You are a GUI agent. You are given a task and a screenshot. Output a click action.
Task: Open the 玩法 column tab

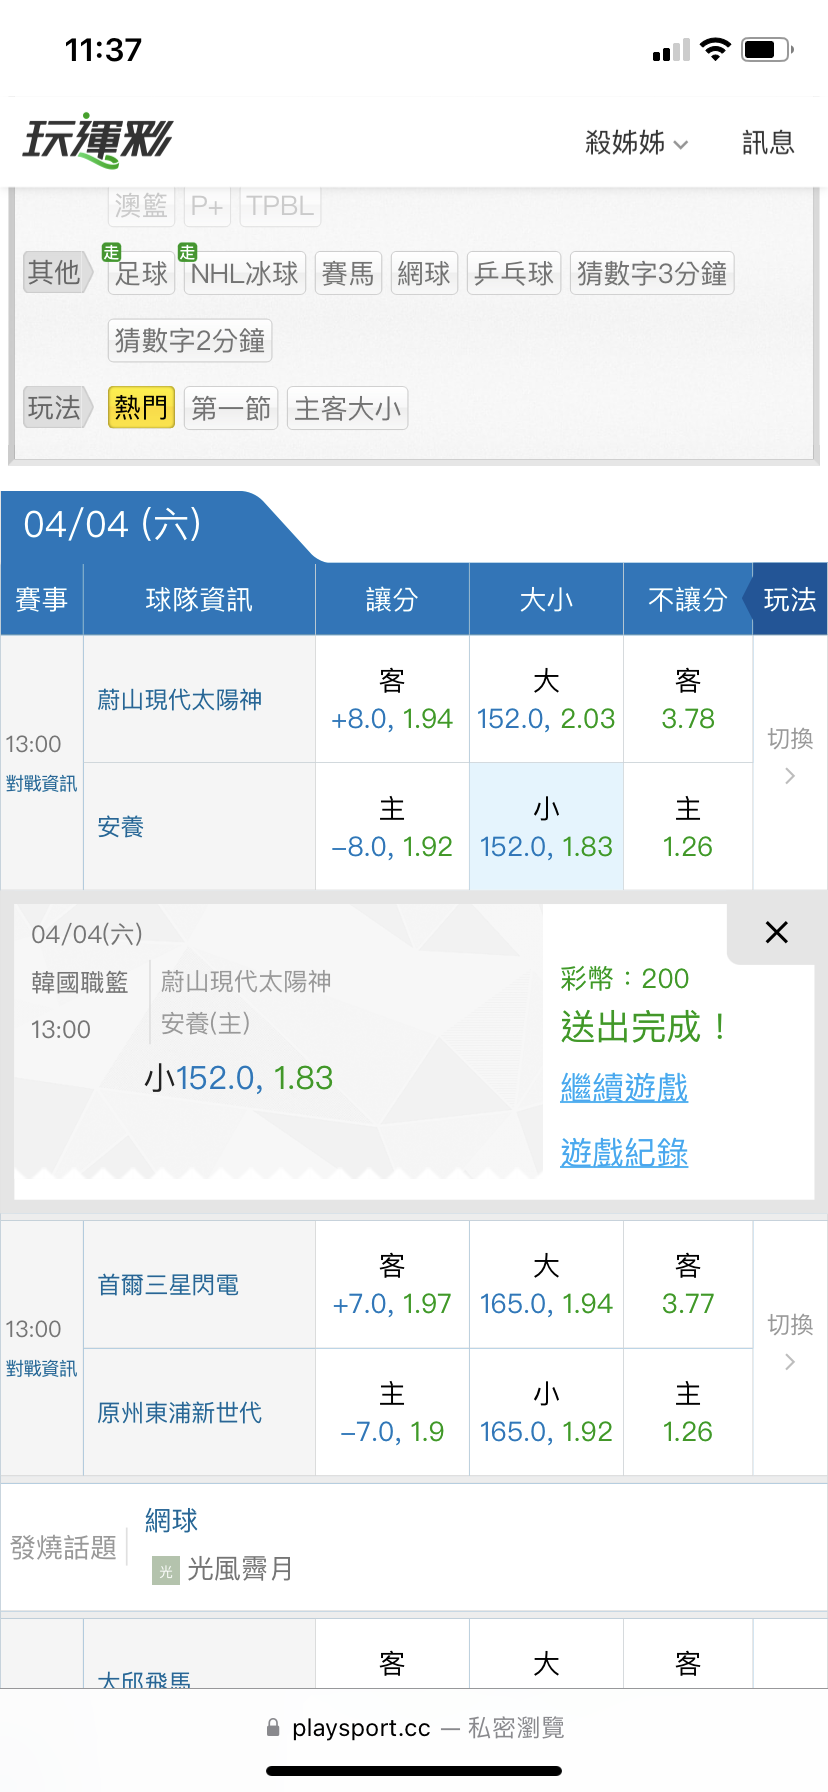(789, 599)
